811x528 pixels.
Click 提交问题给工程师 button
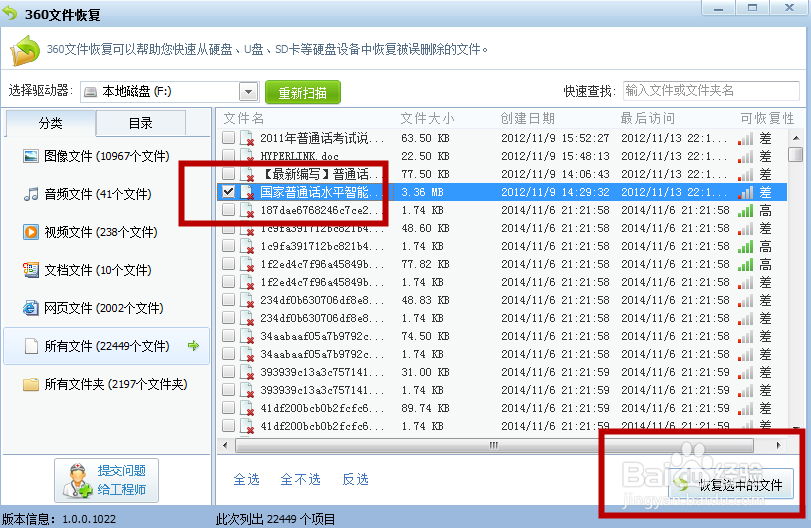point(107,480)
